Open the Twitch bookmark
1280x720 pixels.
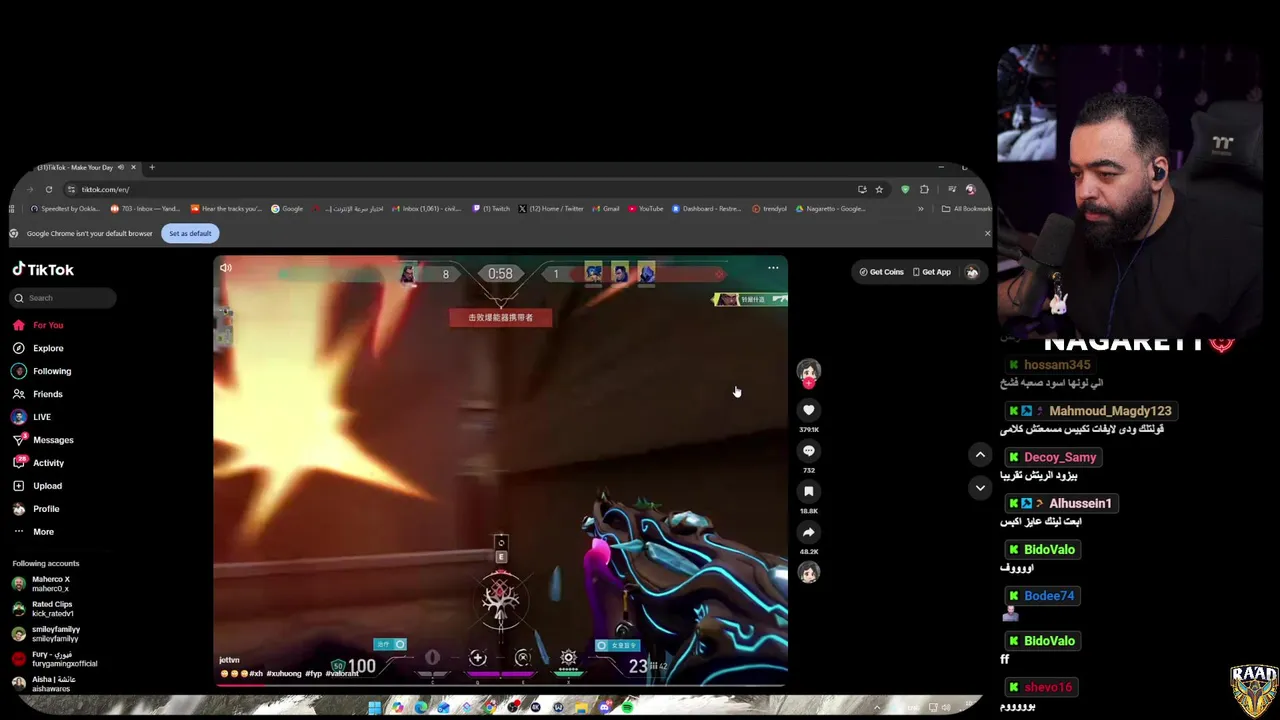[x=491, y=209]
